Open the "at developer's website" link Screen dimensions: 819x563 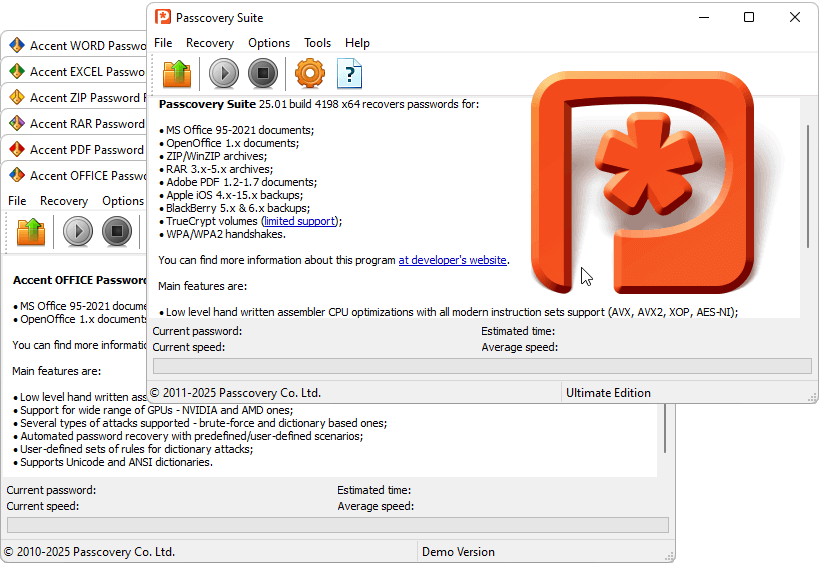click(452, 260)
